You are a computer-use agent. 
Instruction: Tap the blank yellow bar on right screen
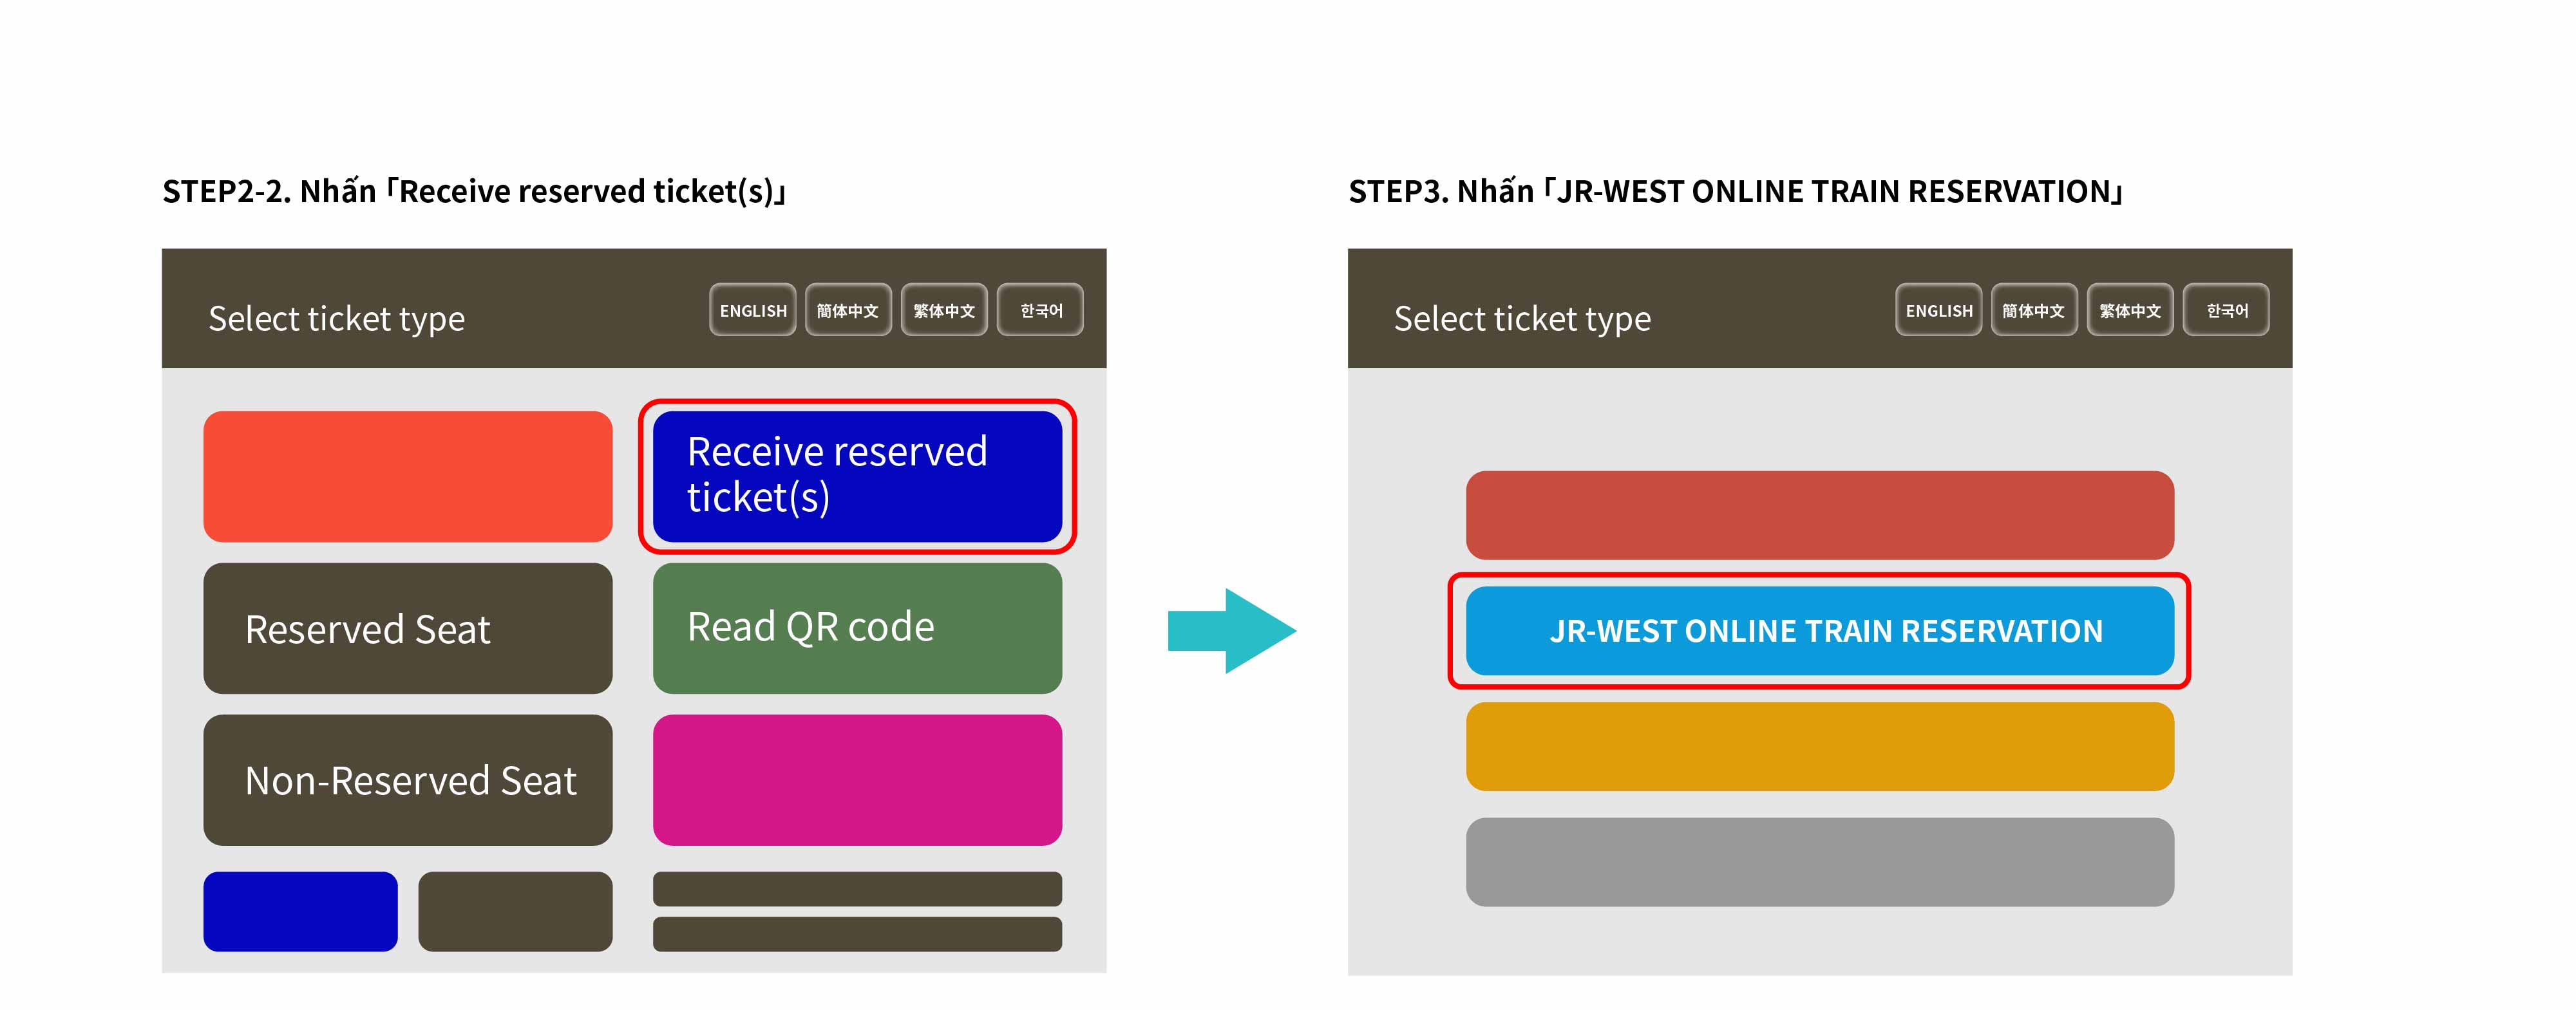click(x=1820, y=746)
